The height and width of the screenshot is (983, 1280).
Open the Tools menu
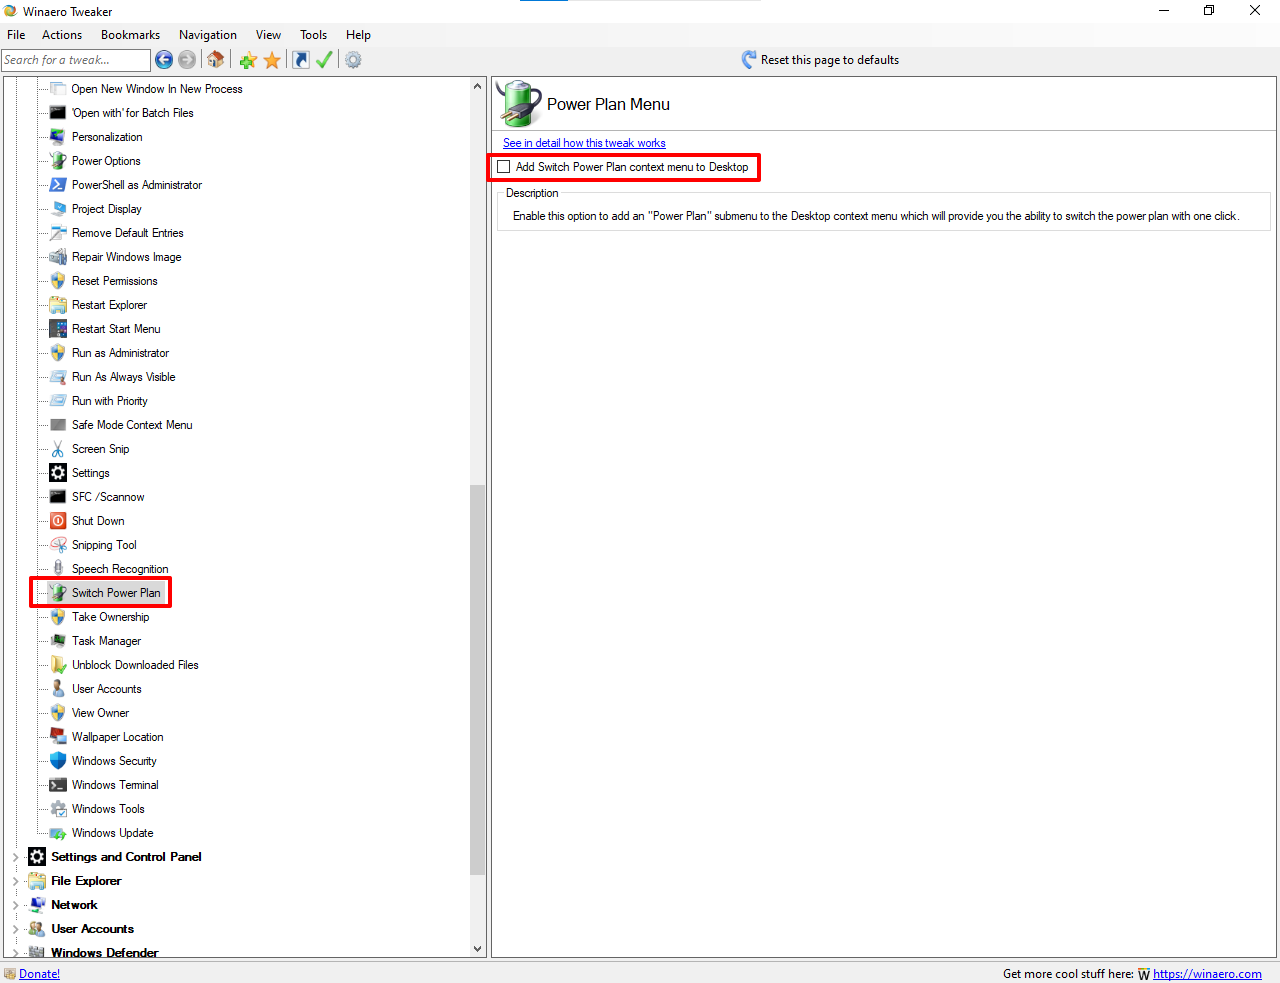click(x=313, y=35)
